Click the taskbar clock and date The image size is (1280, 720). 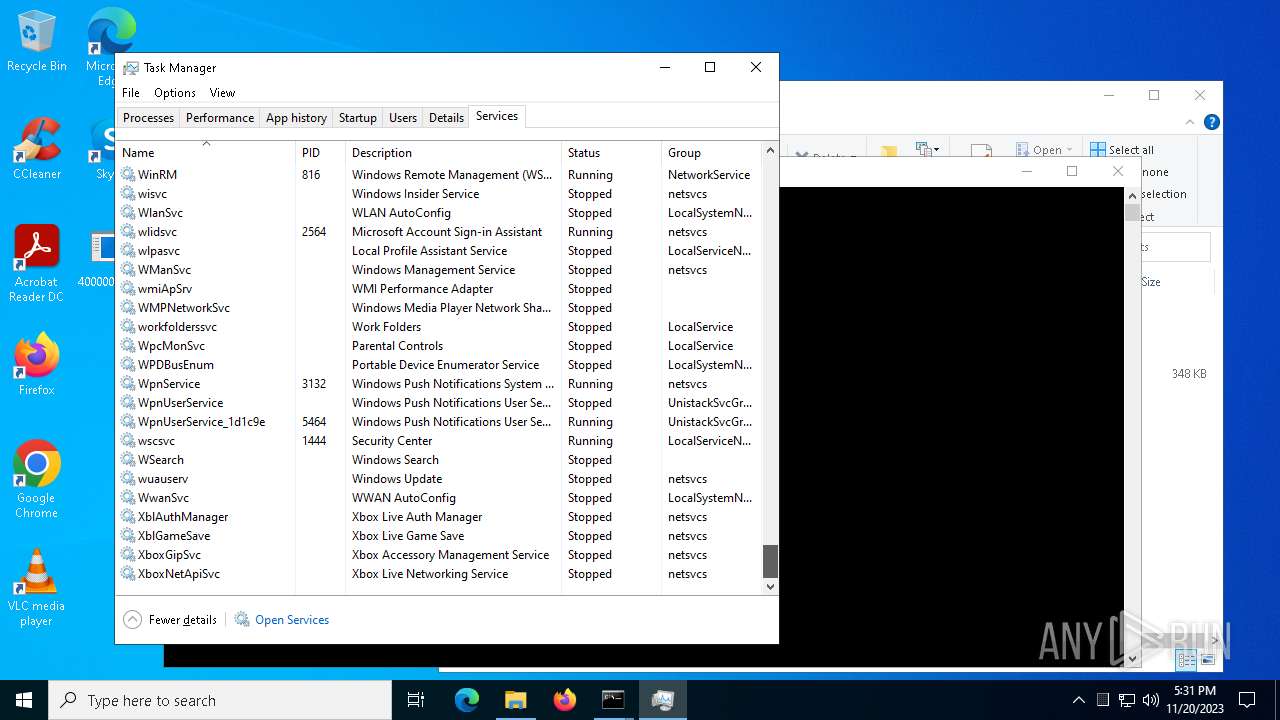coord(1195,700)
